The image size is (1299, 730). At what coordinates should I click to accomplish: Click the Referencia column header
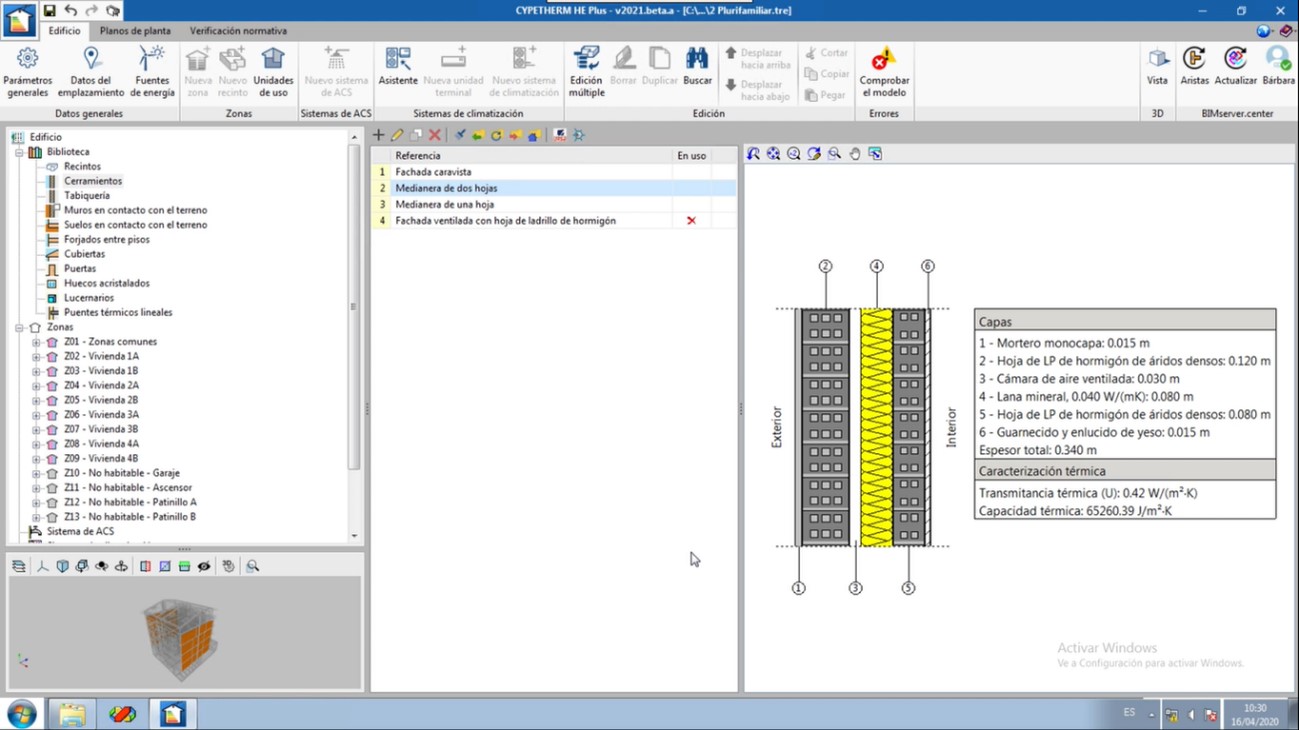530,156
